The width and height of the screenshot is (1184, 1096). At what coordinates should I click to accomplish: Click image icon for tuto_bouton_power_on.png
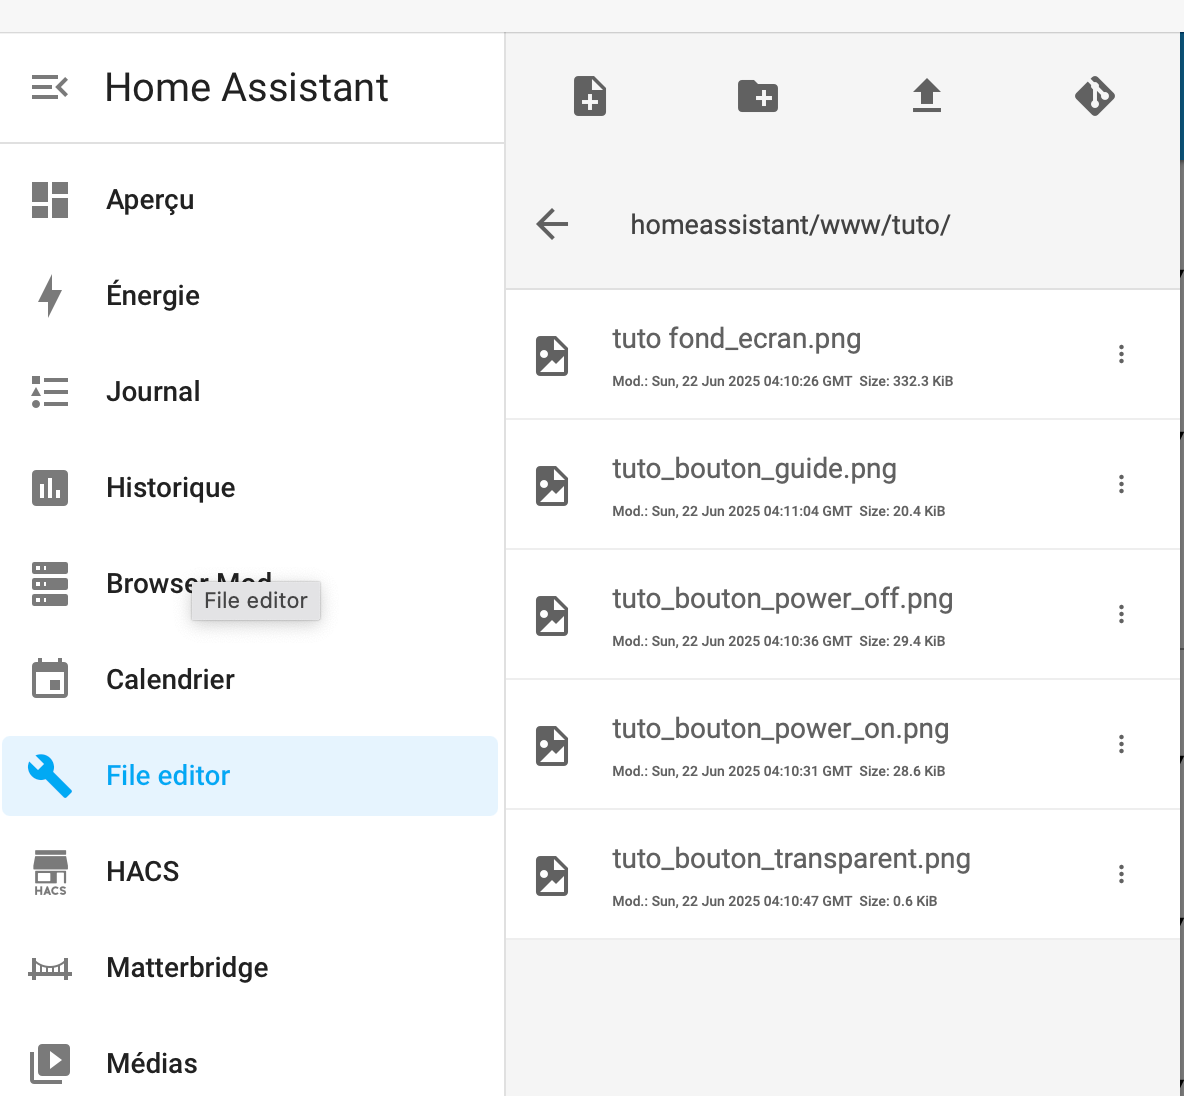tap(552, 746)
